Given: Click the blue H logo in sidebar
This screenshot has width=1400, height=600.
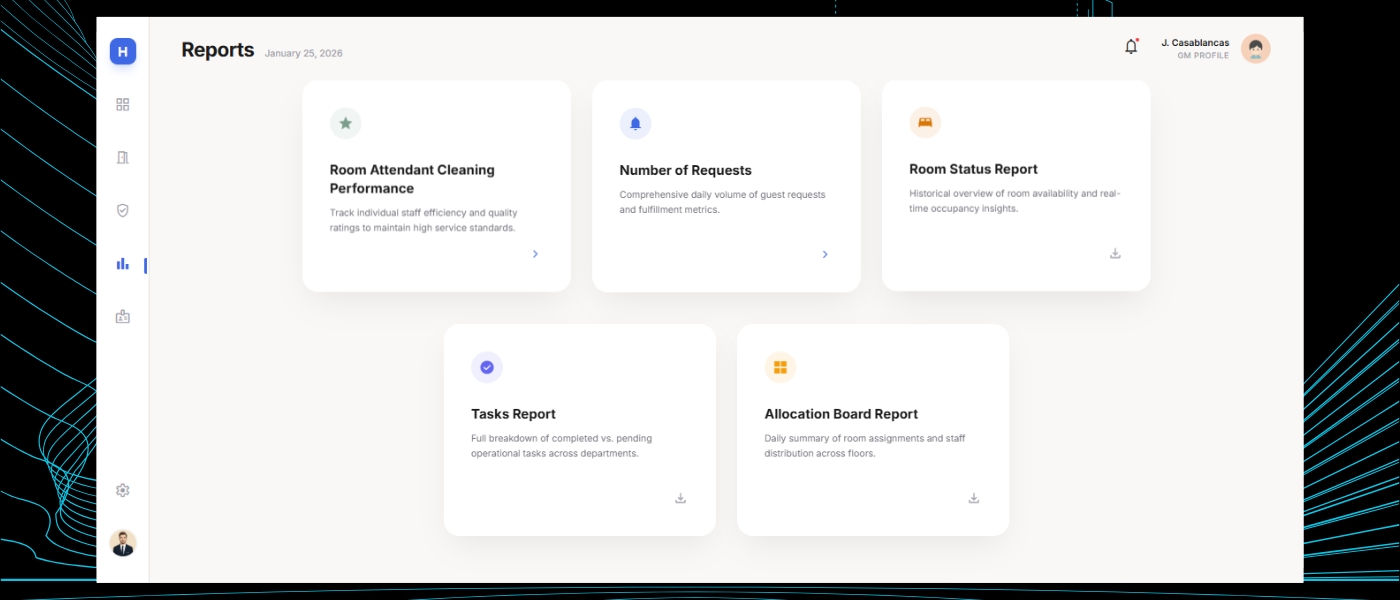Looking at the screenshot, I should coord(123,52).
